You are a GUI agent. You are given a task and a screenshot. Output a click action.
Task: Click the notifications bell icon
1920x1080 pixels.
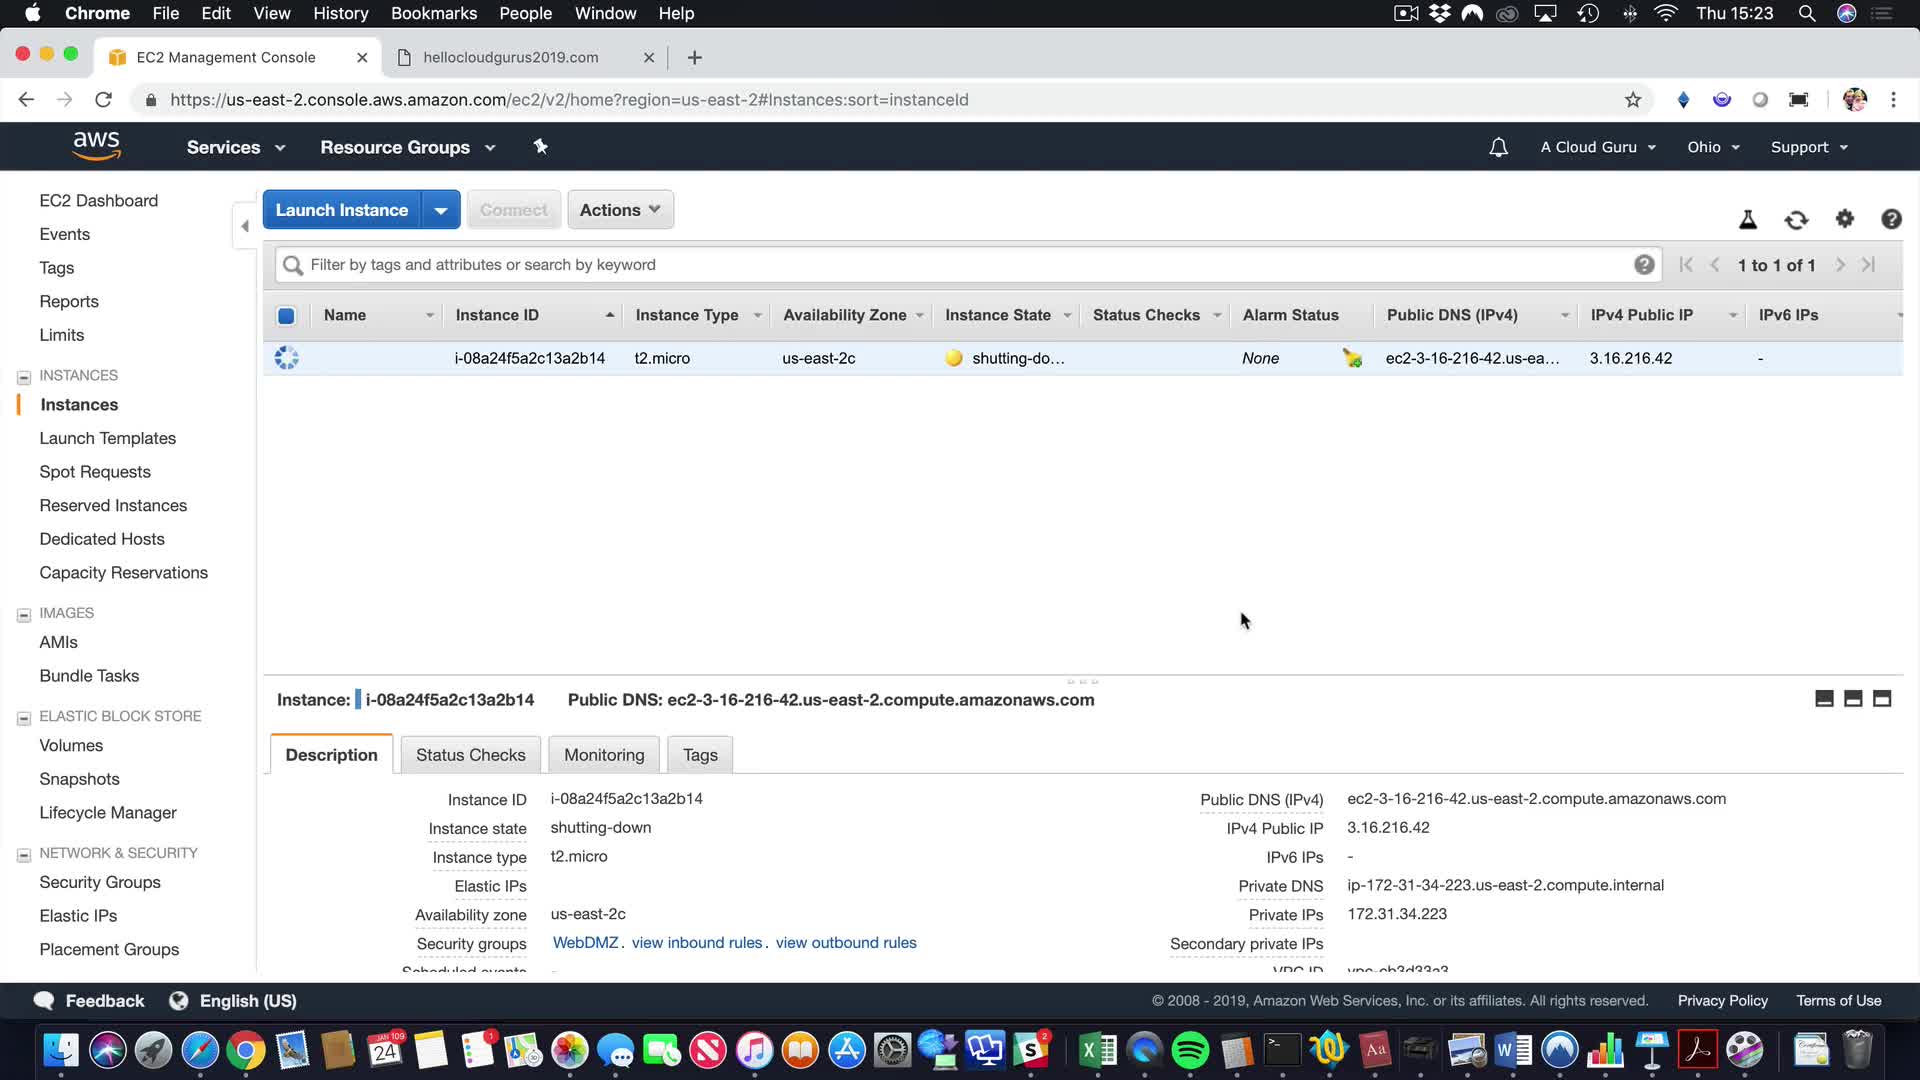1498,147
